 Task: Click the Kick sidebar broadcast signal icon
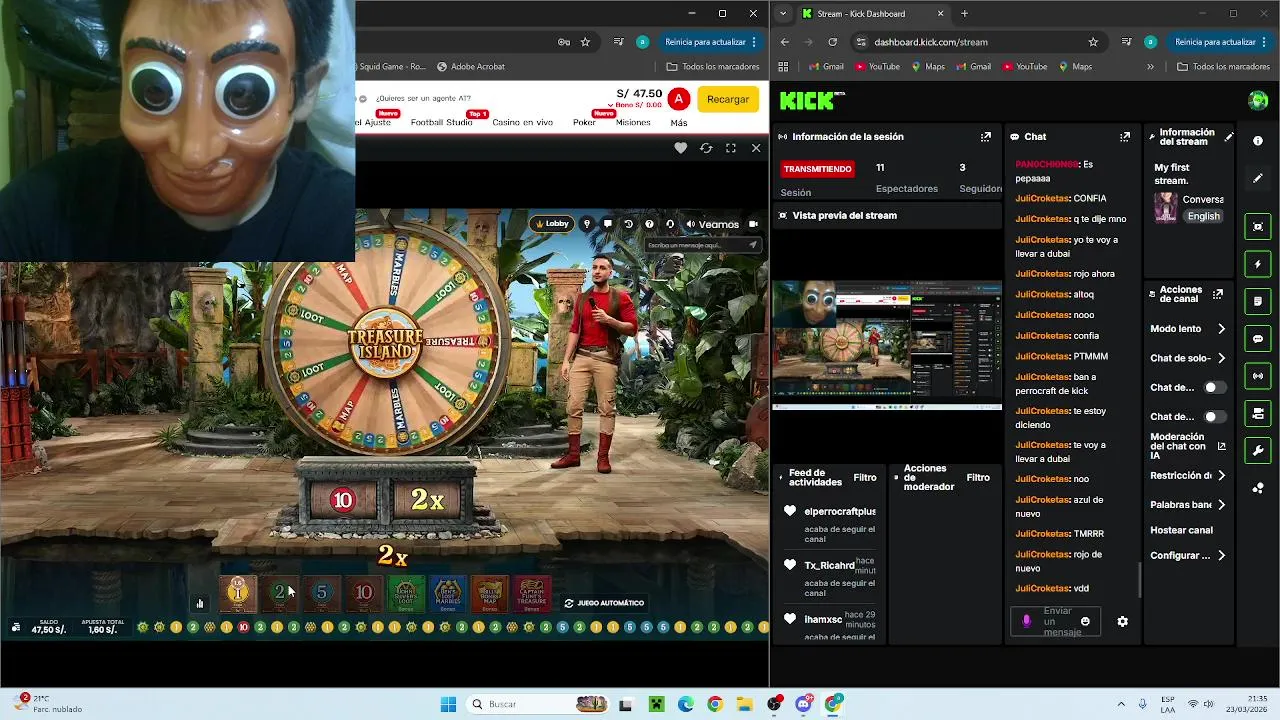(x=1258, y=376)
